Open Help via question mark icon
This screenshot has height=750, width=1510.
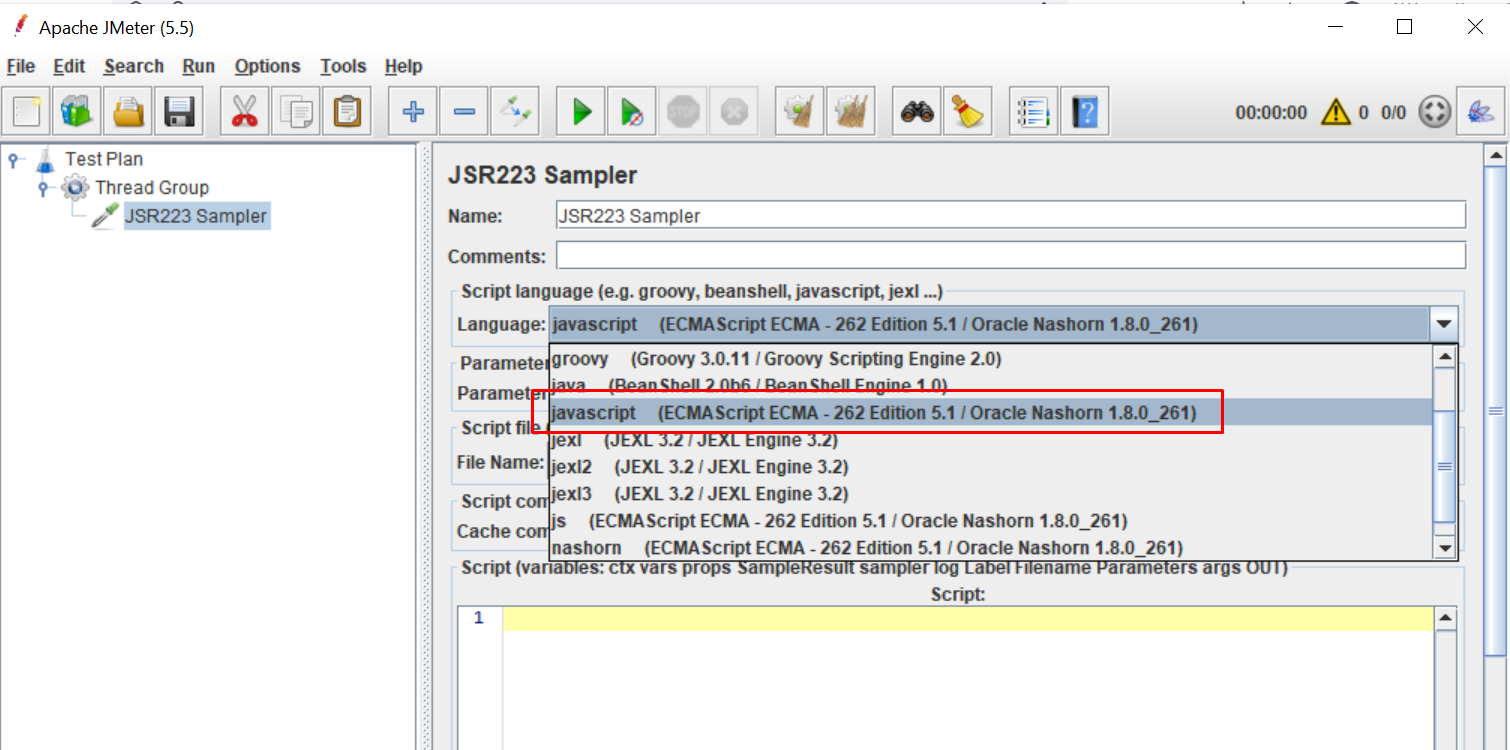tap(1085, 110)
